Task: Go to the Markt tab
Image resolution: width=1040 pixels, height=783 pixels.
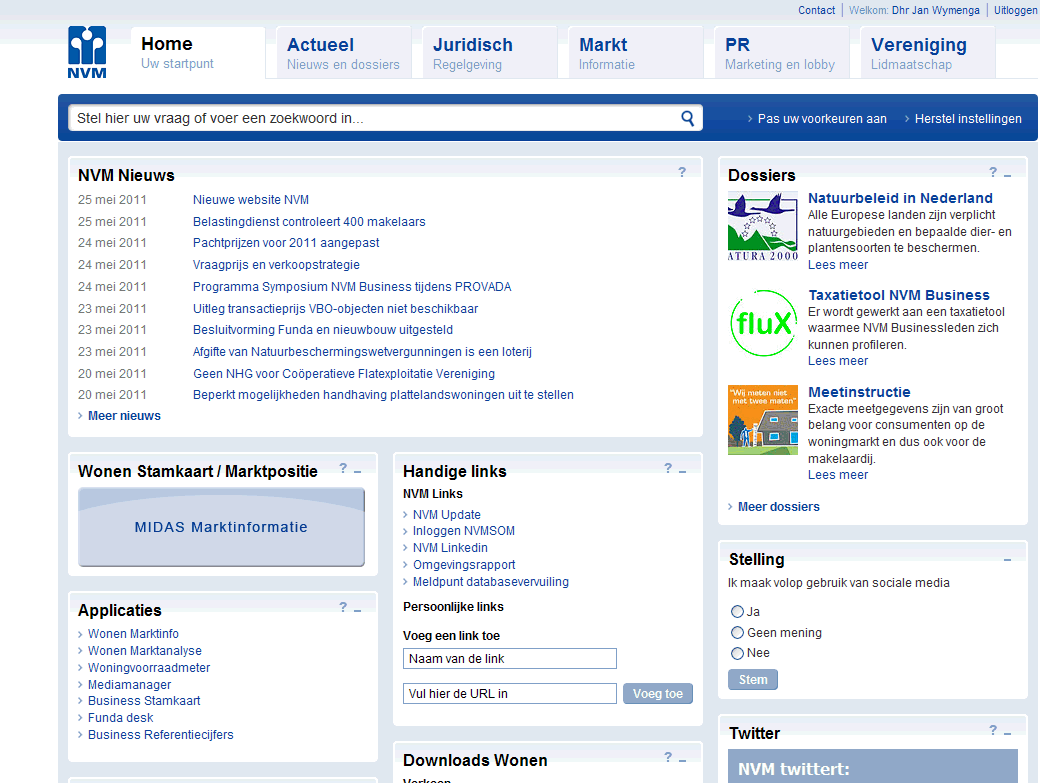Action: coord(635,52)
